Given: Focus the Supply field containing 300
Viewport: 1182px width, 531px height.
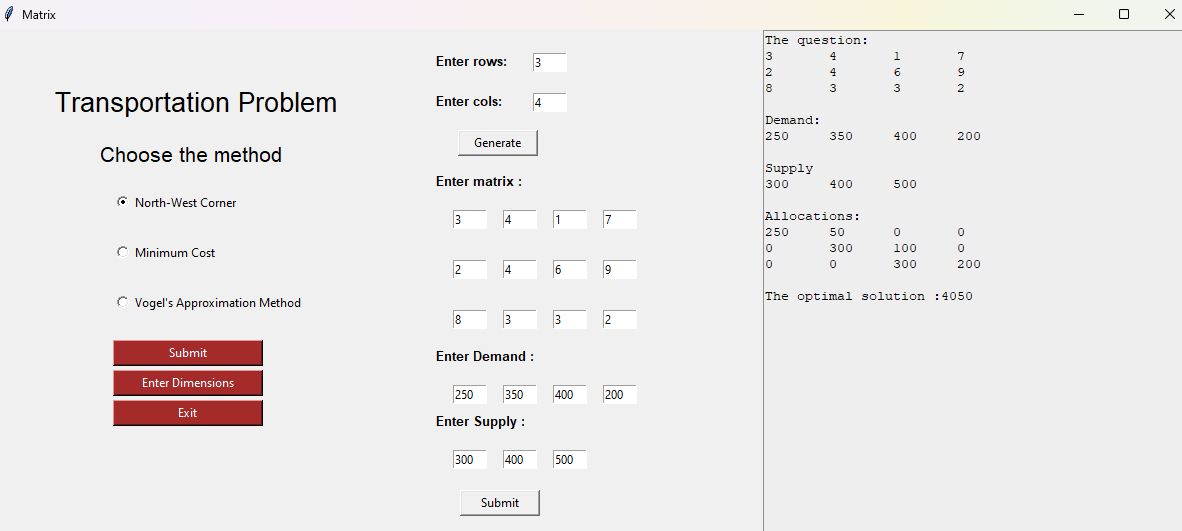Looking at the screenshot, I should click(x=469, y=460).
